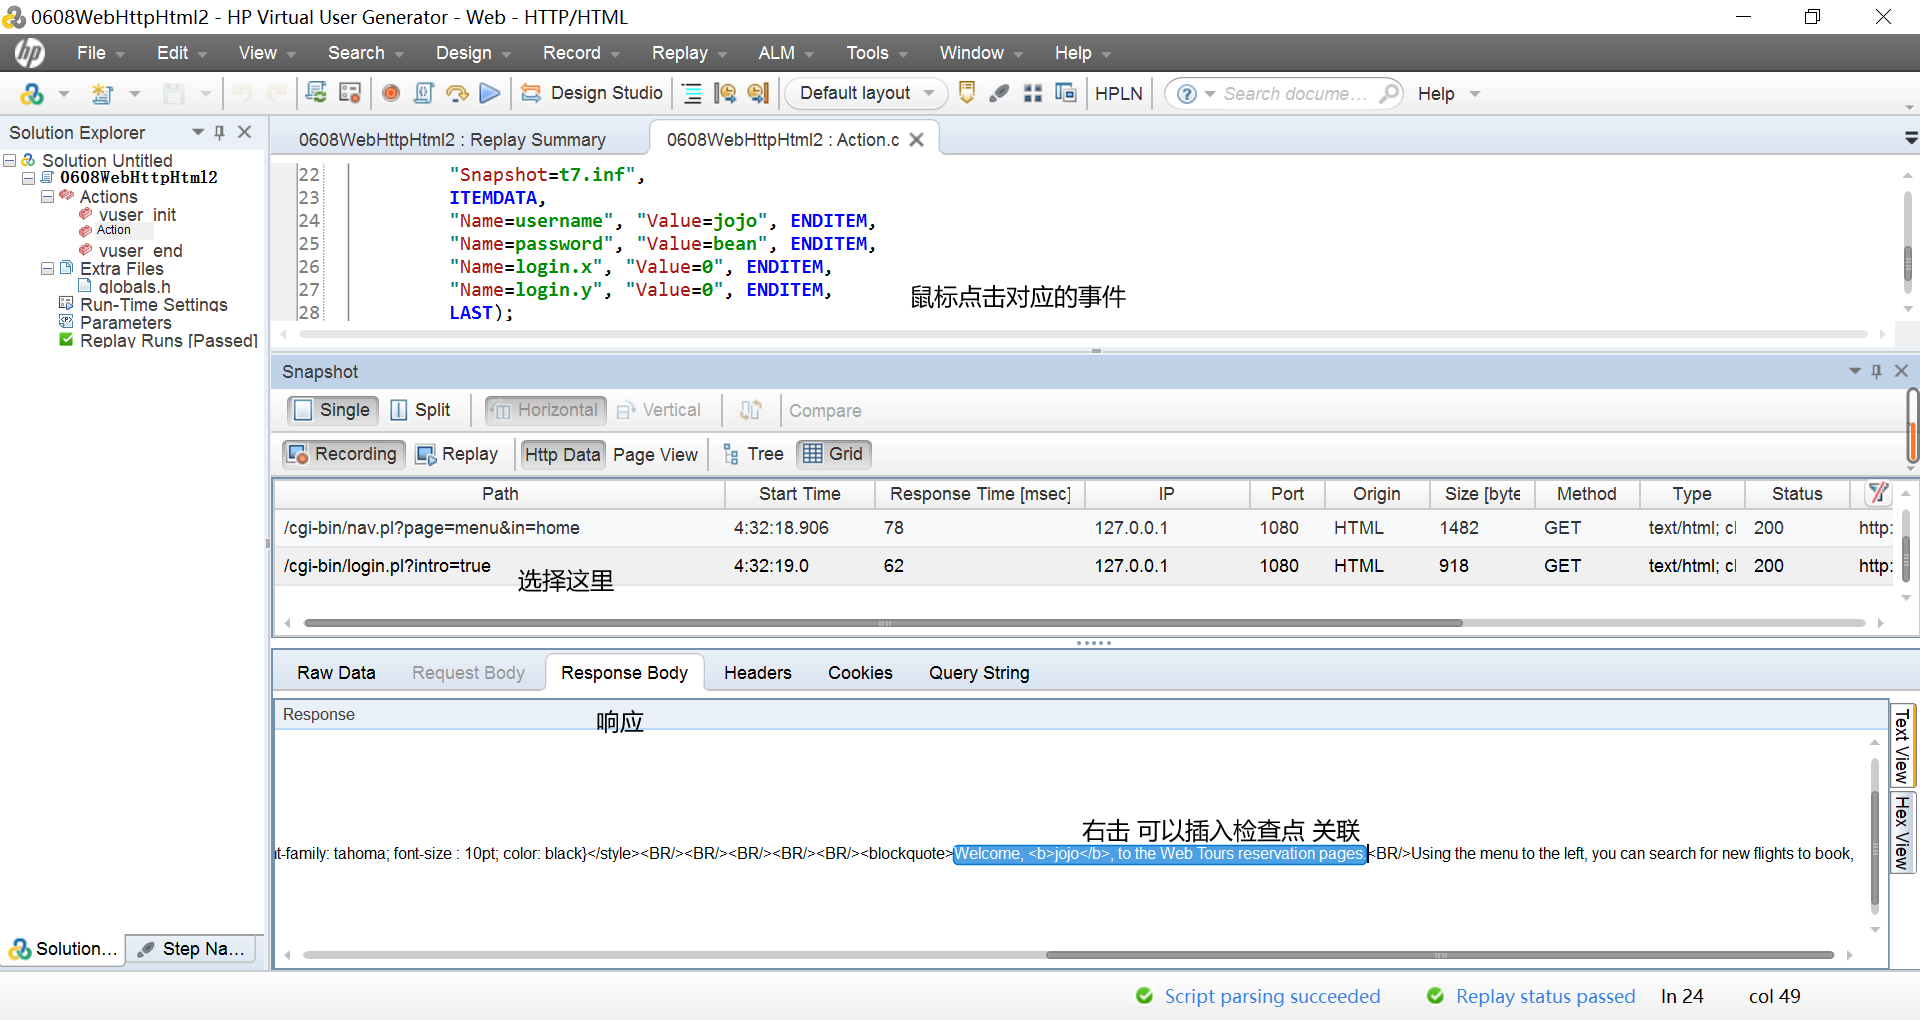Select the /cgi-bin/nav.pl?page=menu&in=home row
Screen dimensions: 1920x1020
pos(1085,528)
